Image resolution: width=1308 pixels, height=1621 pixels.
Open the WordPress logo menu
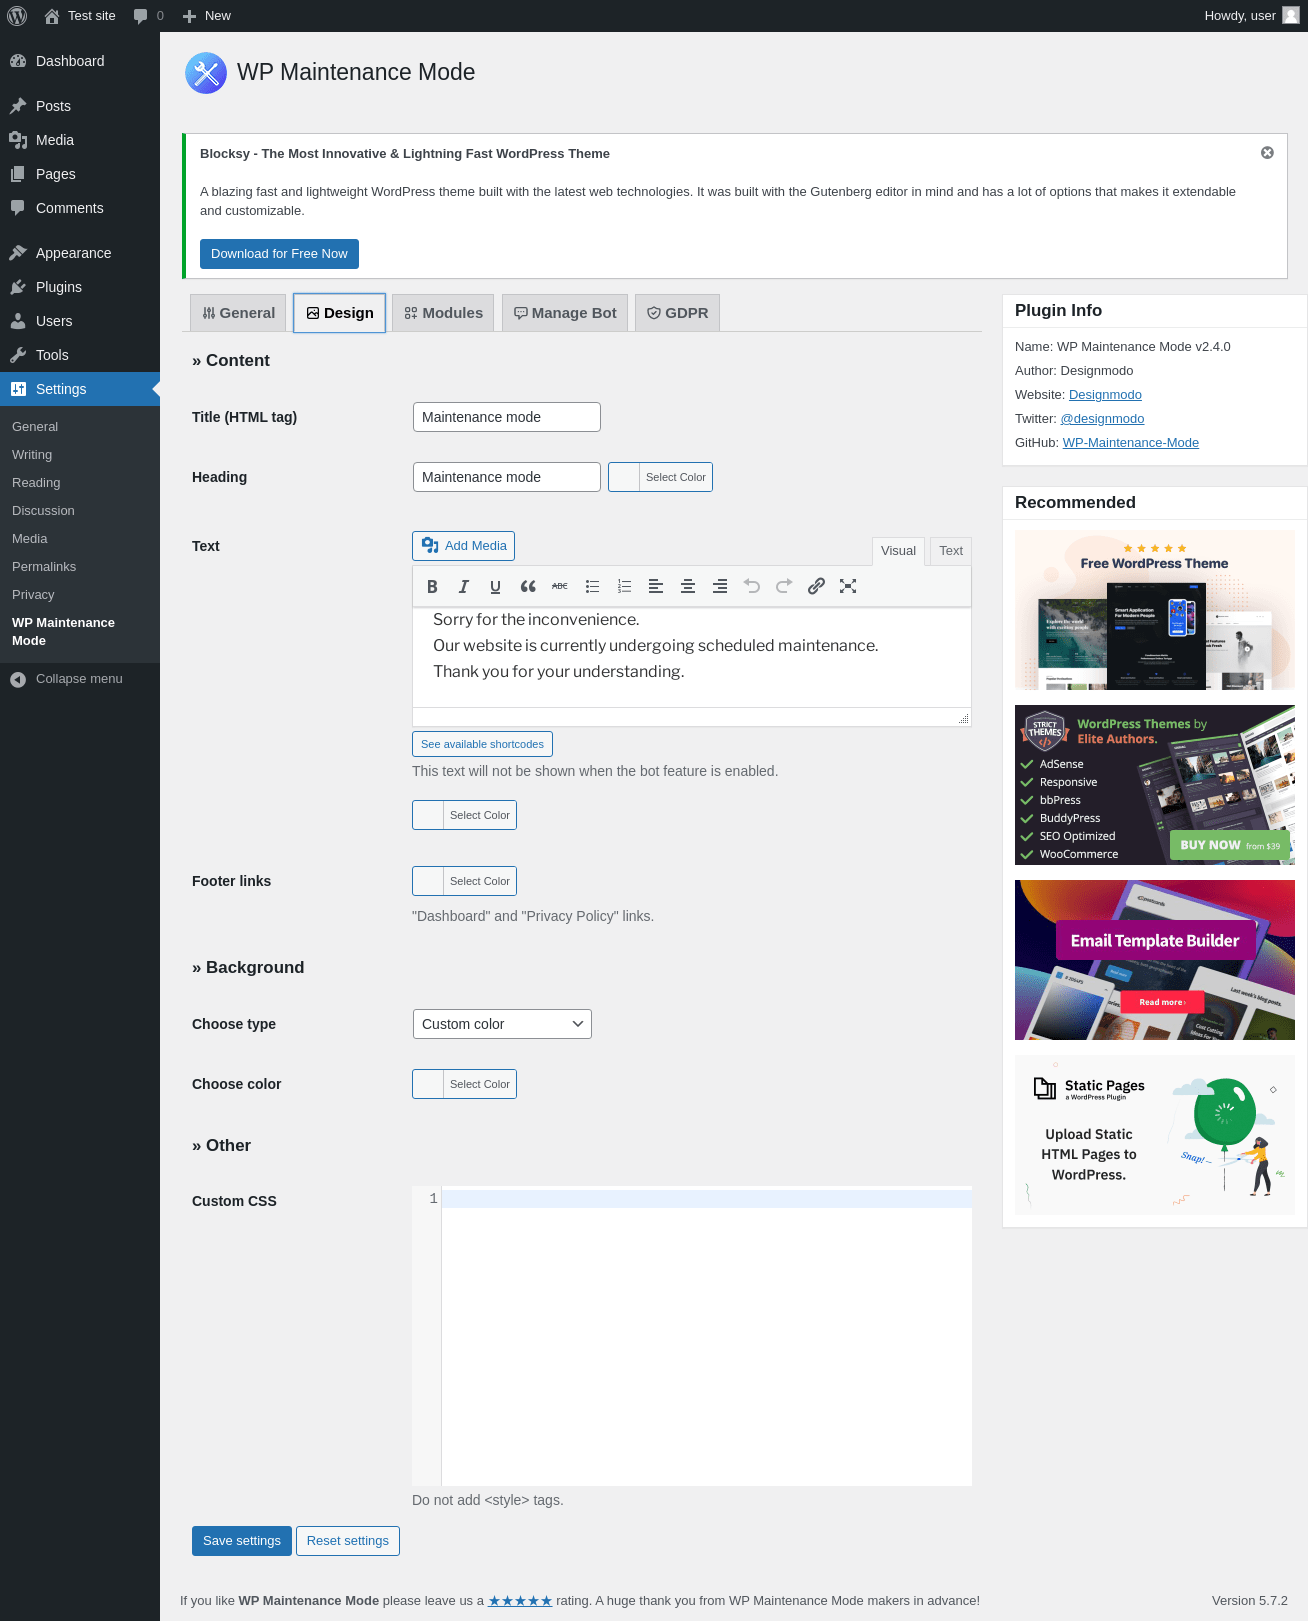coord(17,16)
